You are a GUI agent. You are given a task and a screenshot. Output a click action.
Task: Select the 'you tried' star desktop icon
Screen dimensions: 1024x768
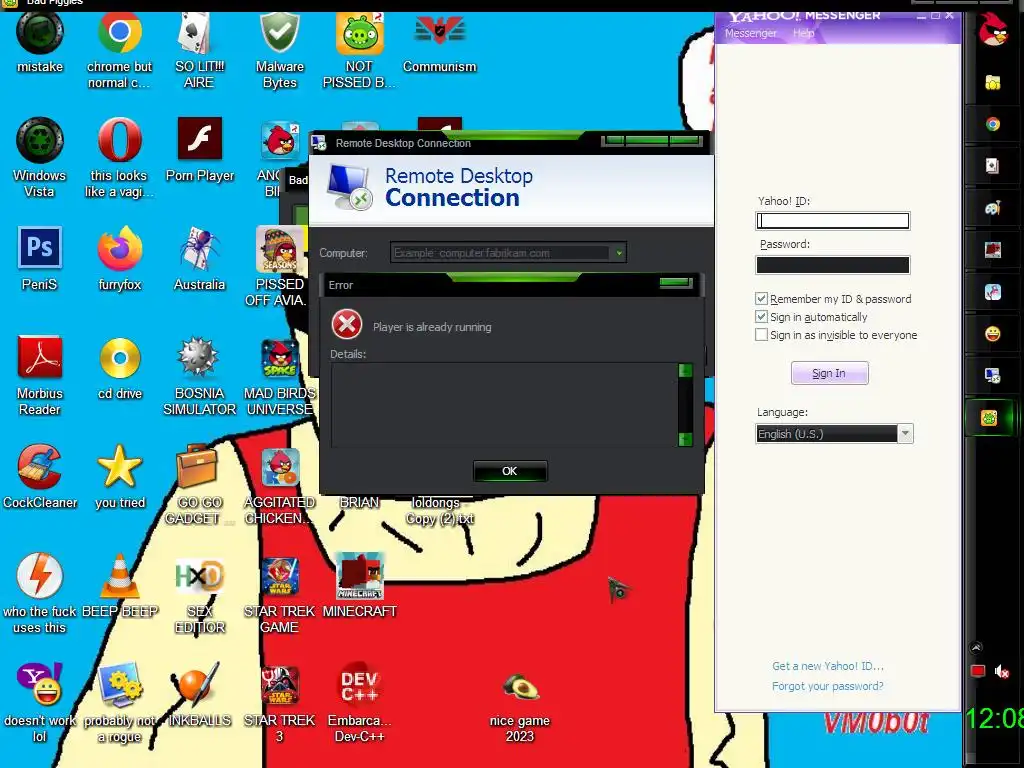(x=120, y=477)
